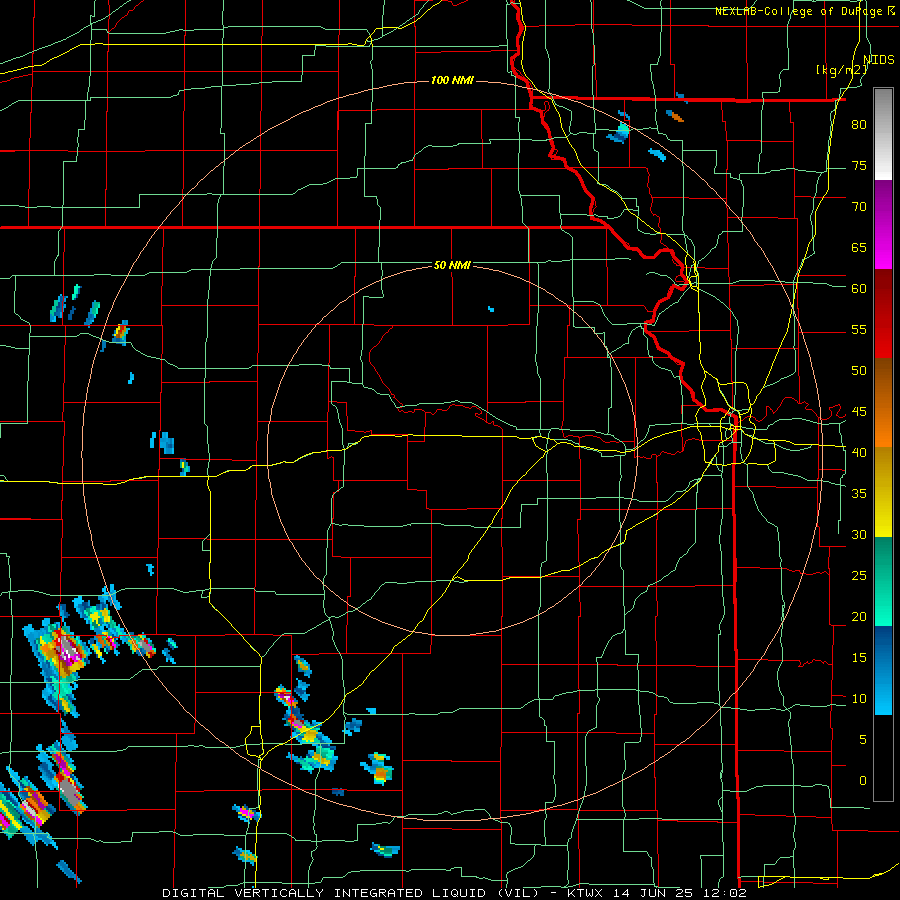Click the 35 value on the color scale
Image resolution: width=900 pixels, height=900 pixels.
click(x=859, y=494)
